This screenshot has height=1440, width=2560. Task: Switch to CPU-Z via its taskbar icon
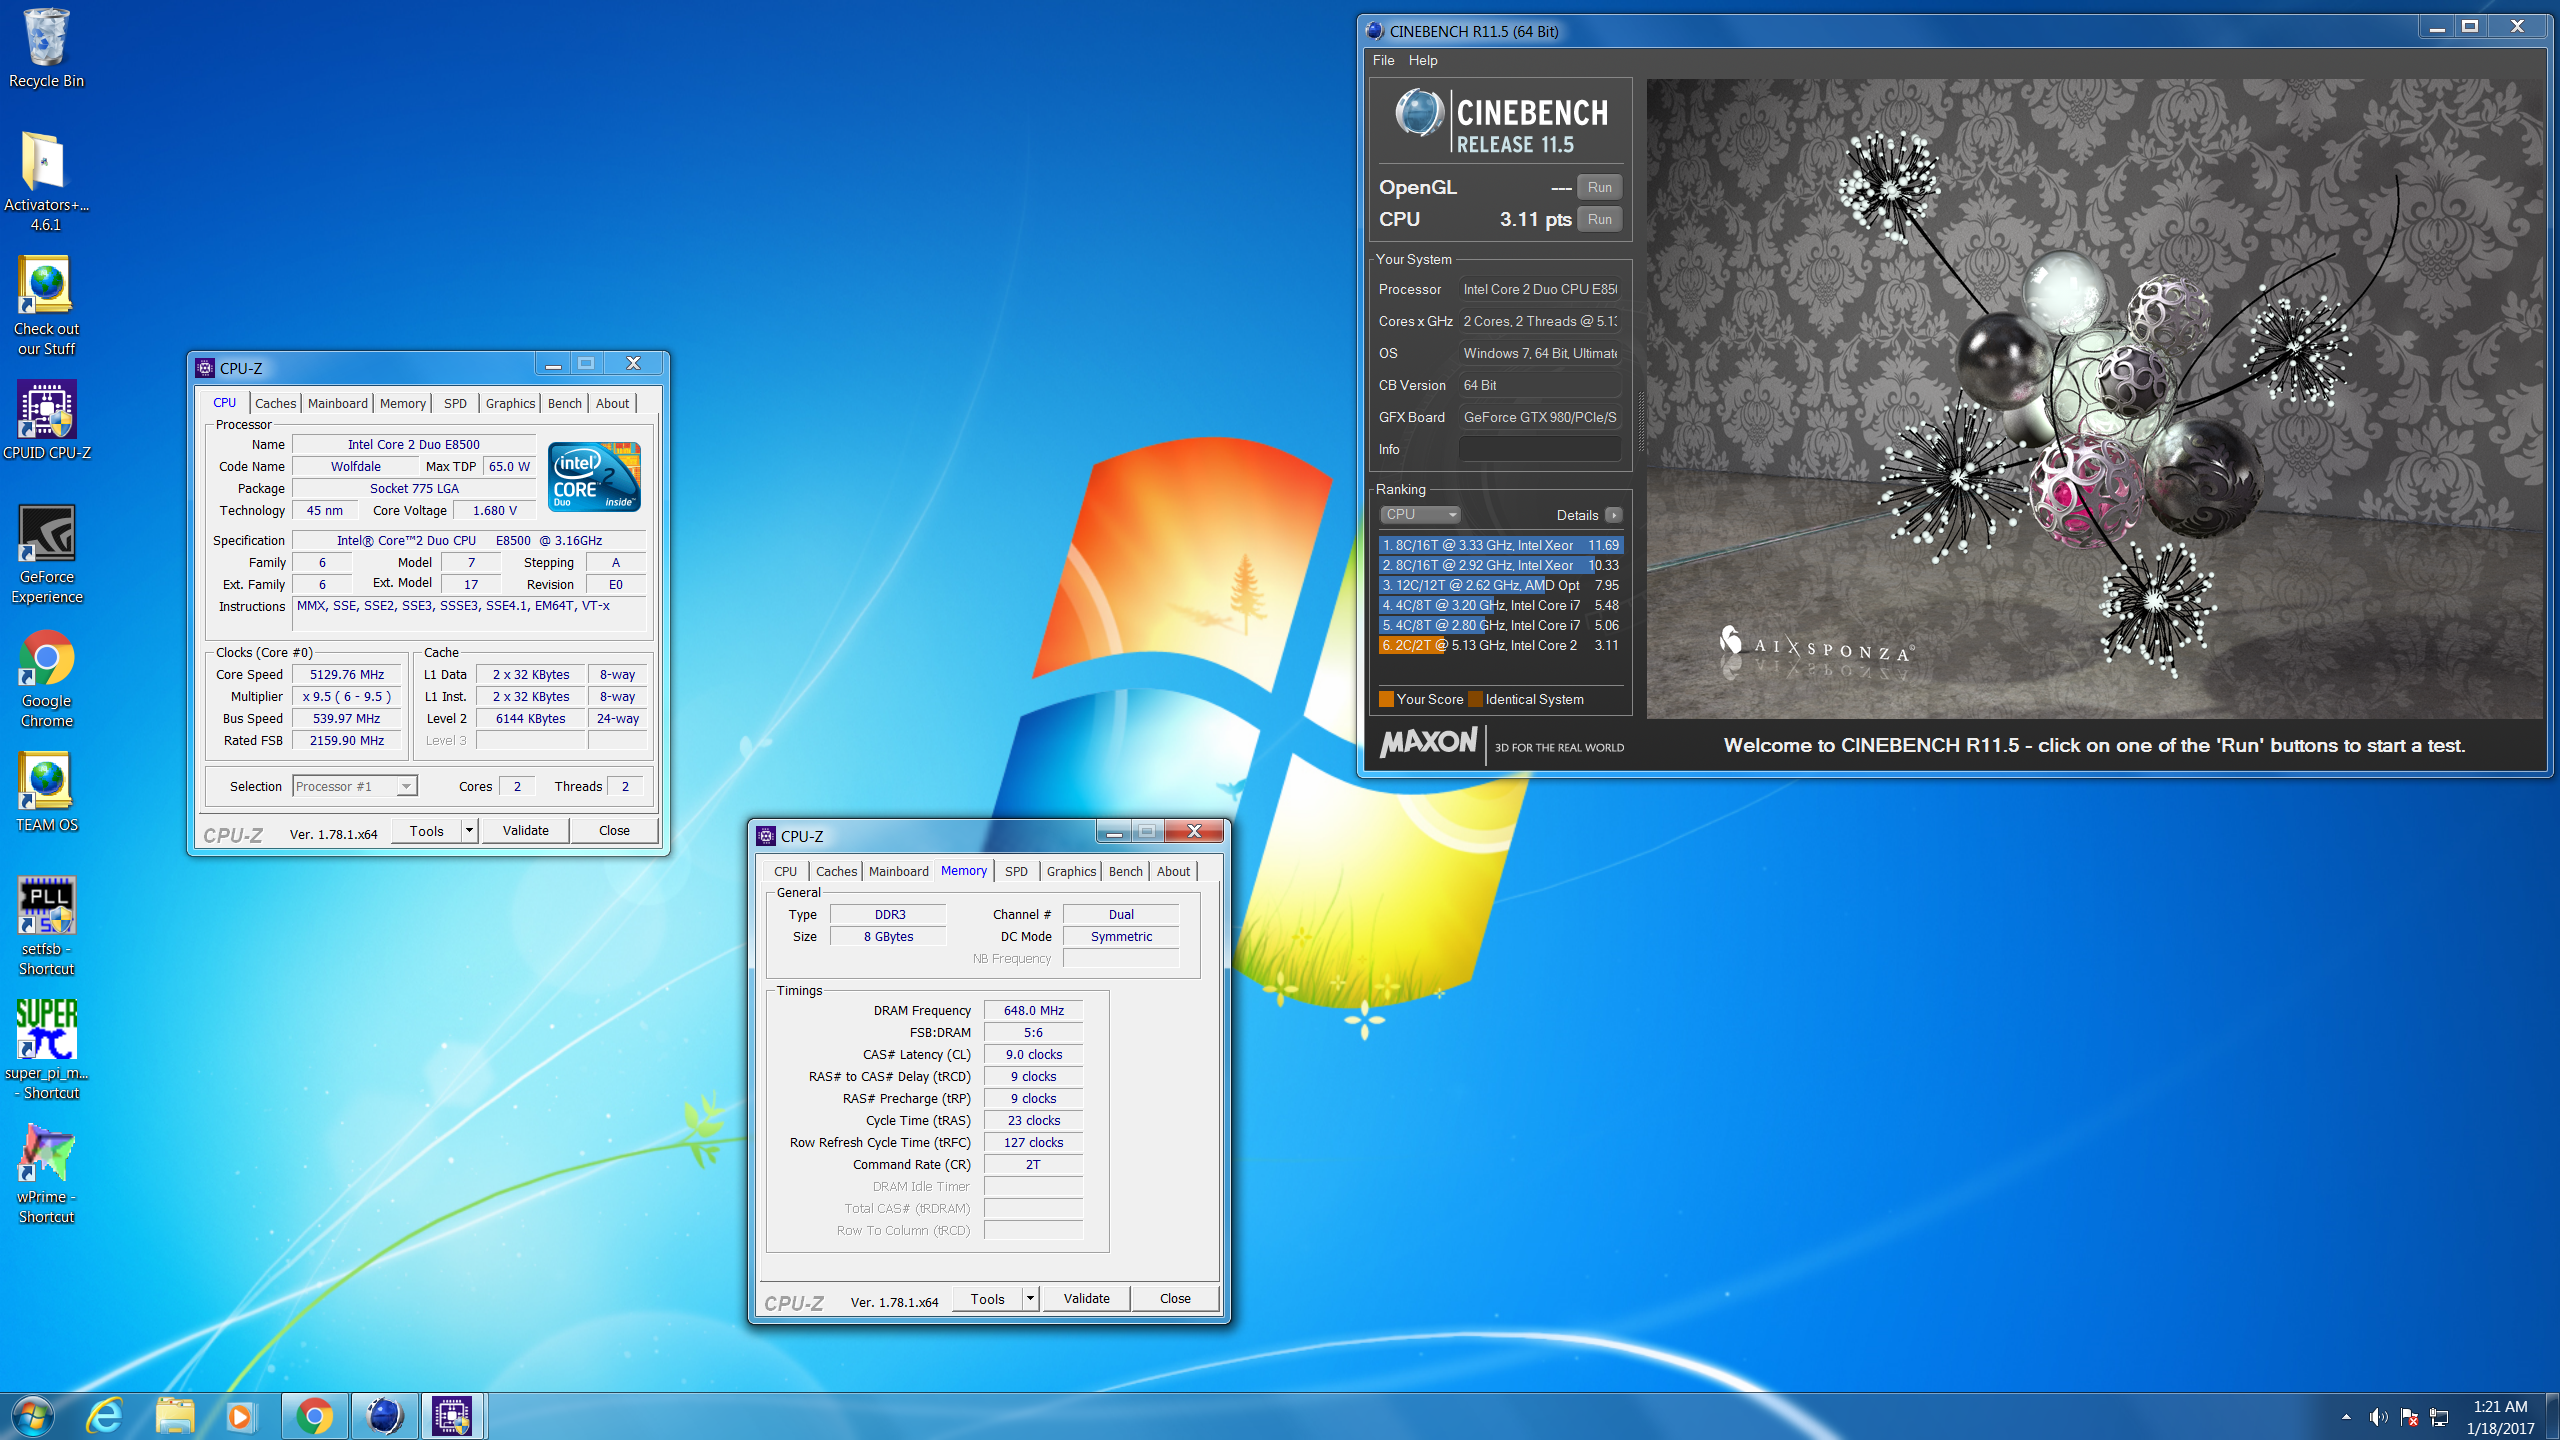pyautogui.click(x=453, y=1416)
